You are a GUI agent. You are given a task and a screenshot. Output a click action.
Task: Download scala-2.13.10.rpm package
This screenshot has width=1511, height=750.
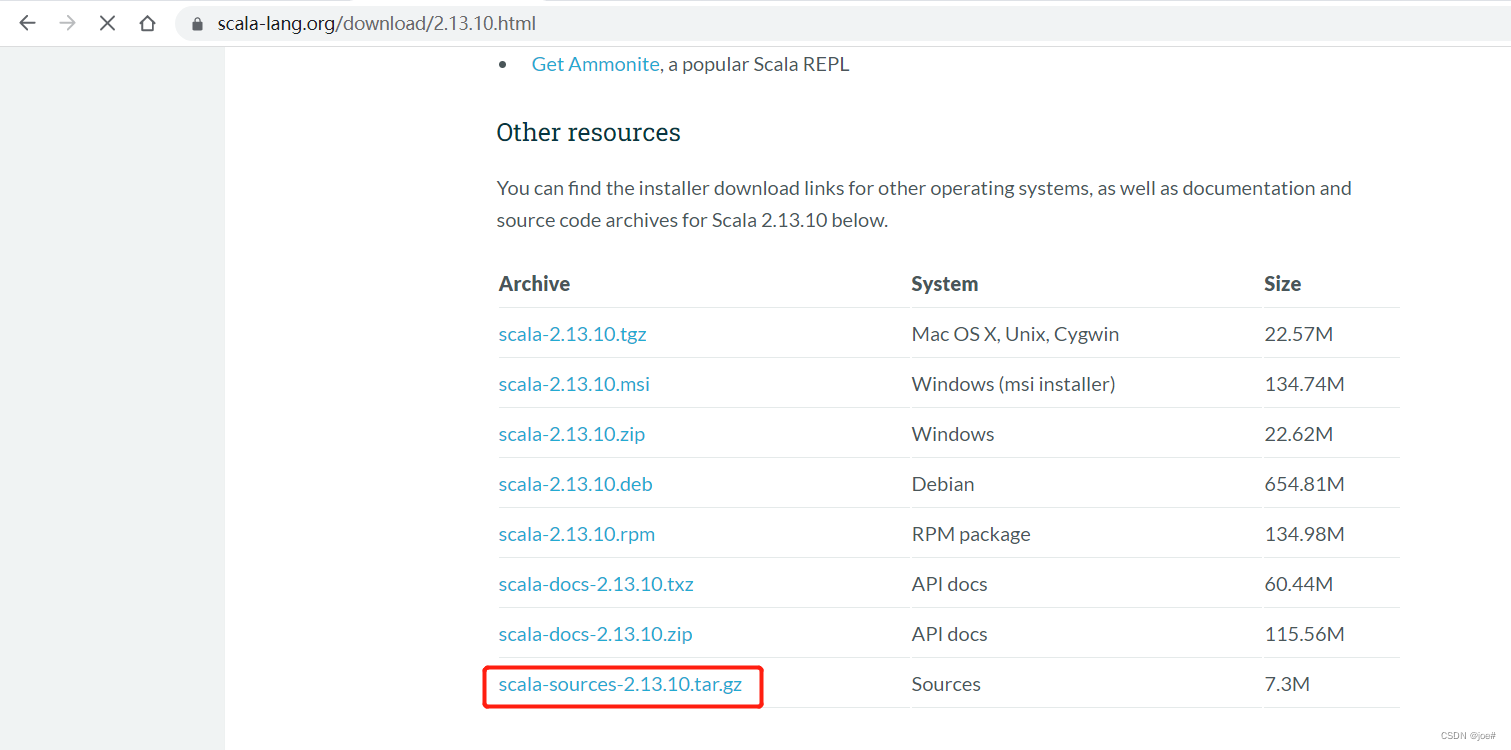577,534
